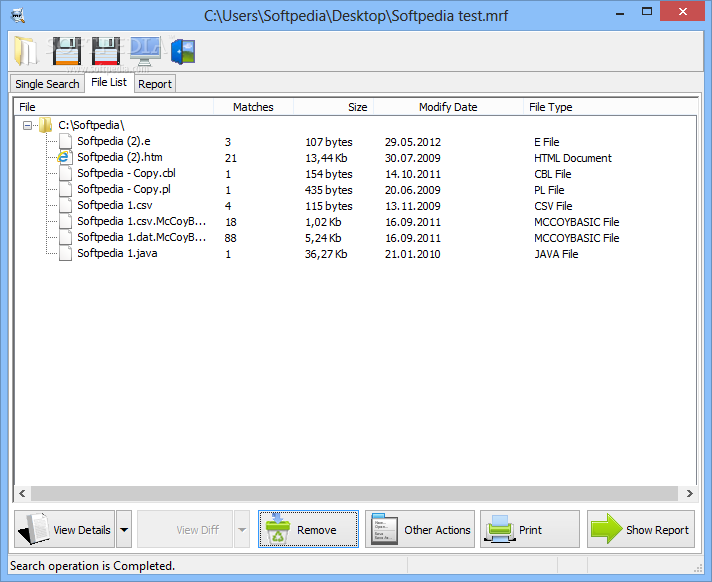Click the right arrow of the horizontal scrollbar
This screenshot has width=712, height=582.
pyautogui.click(x=689, y=493)
